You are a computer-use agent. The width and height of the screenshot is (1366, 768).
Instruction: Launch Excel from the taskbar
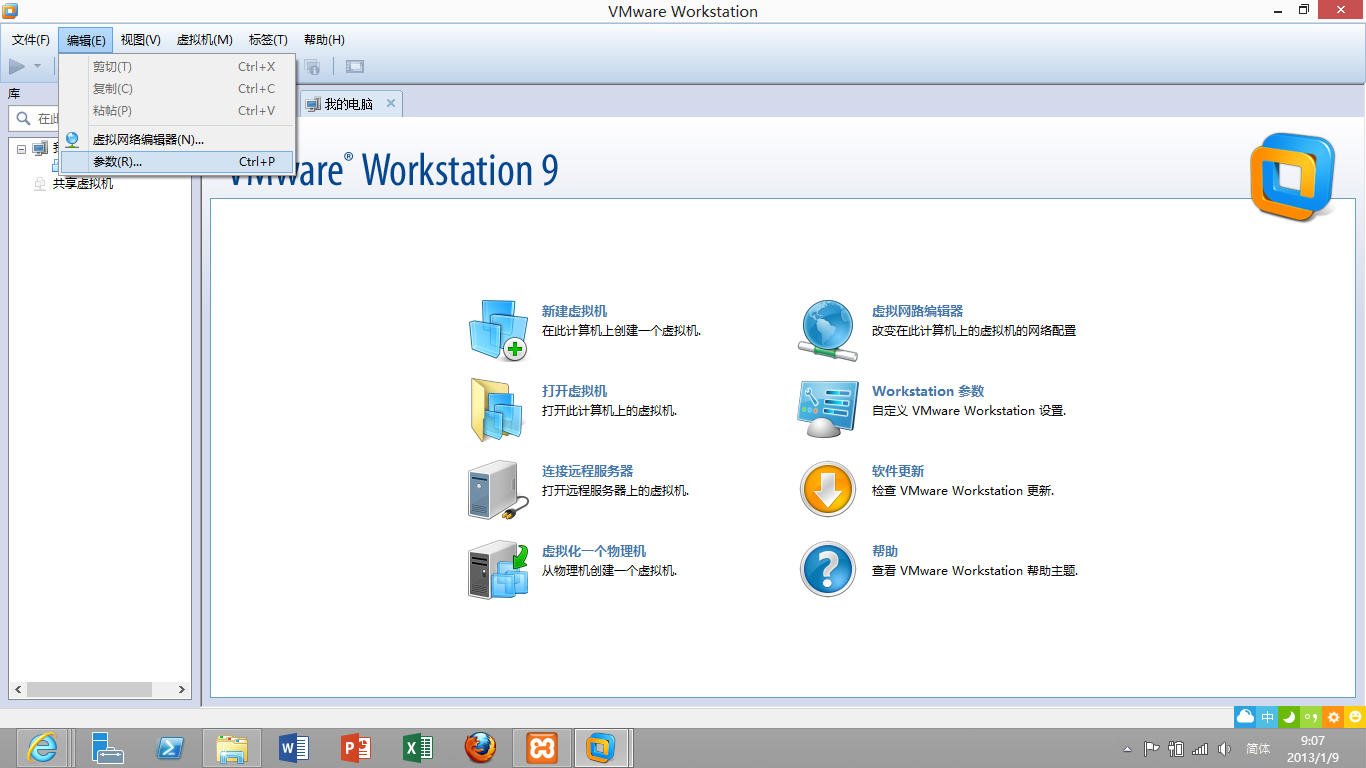[418, 748]
